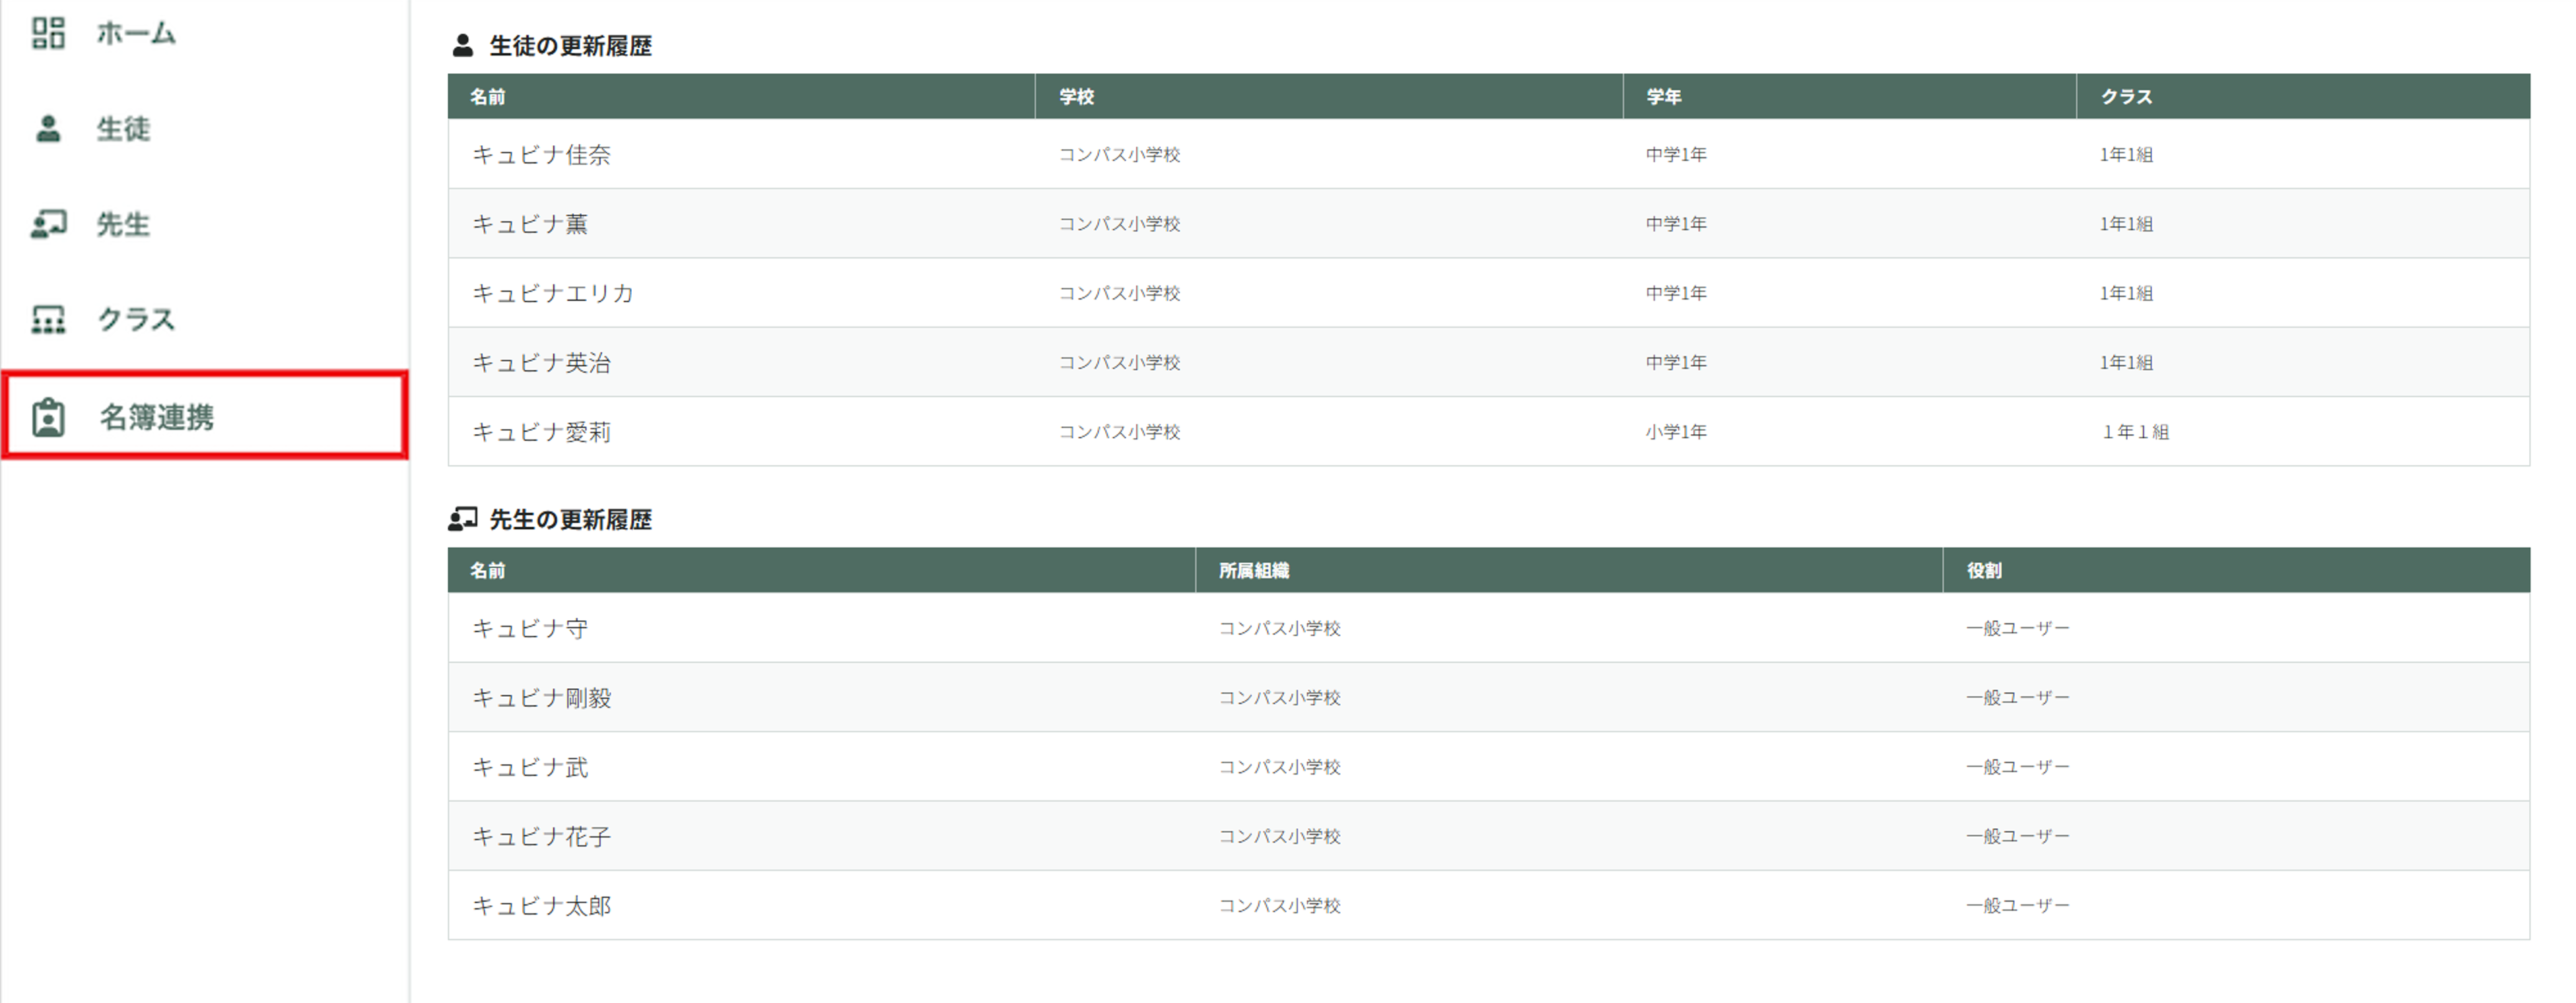Select teacher row キュビナ太郎
This screenshot has height=1003, width=2576.
541,906
